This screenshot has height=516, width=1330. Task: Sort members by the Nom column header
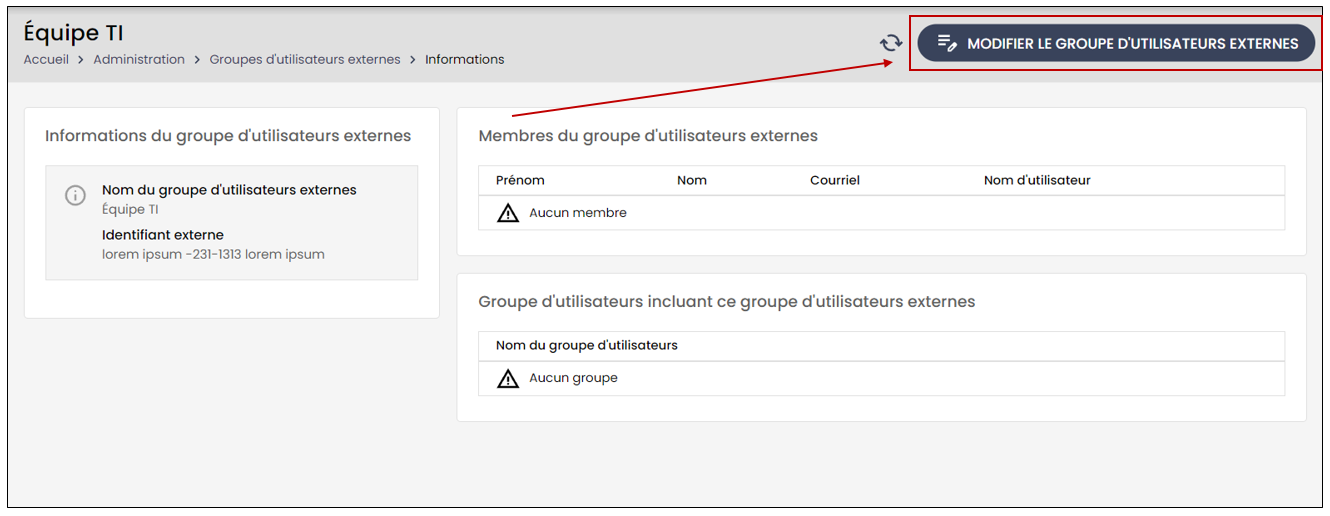coord(692,181)
